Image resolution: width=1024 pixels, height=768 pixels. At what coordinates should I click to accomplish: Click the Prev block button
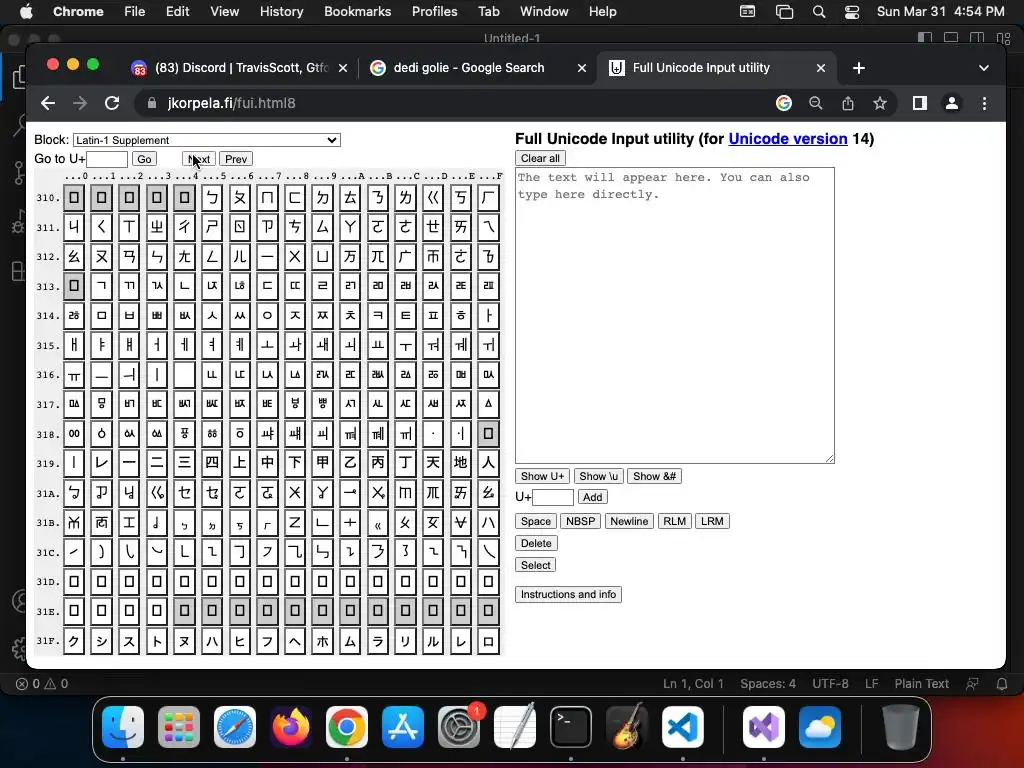point(236,159)
